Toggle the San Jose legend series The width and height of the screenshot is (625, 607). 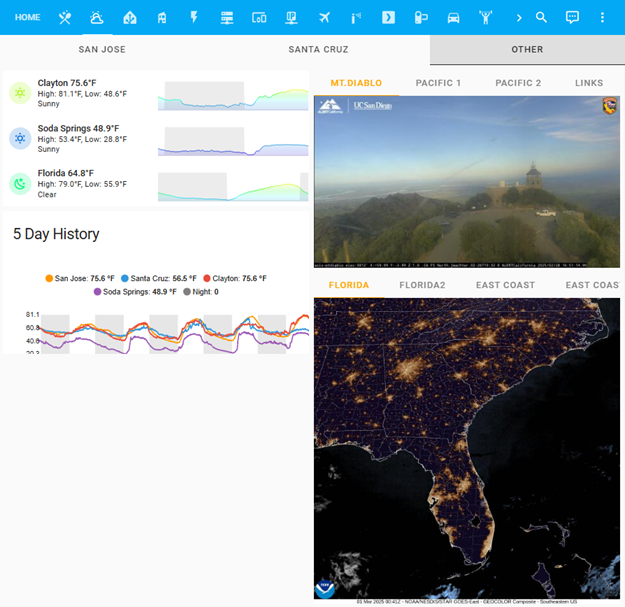tap(80, 278)
